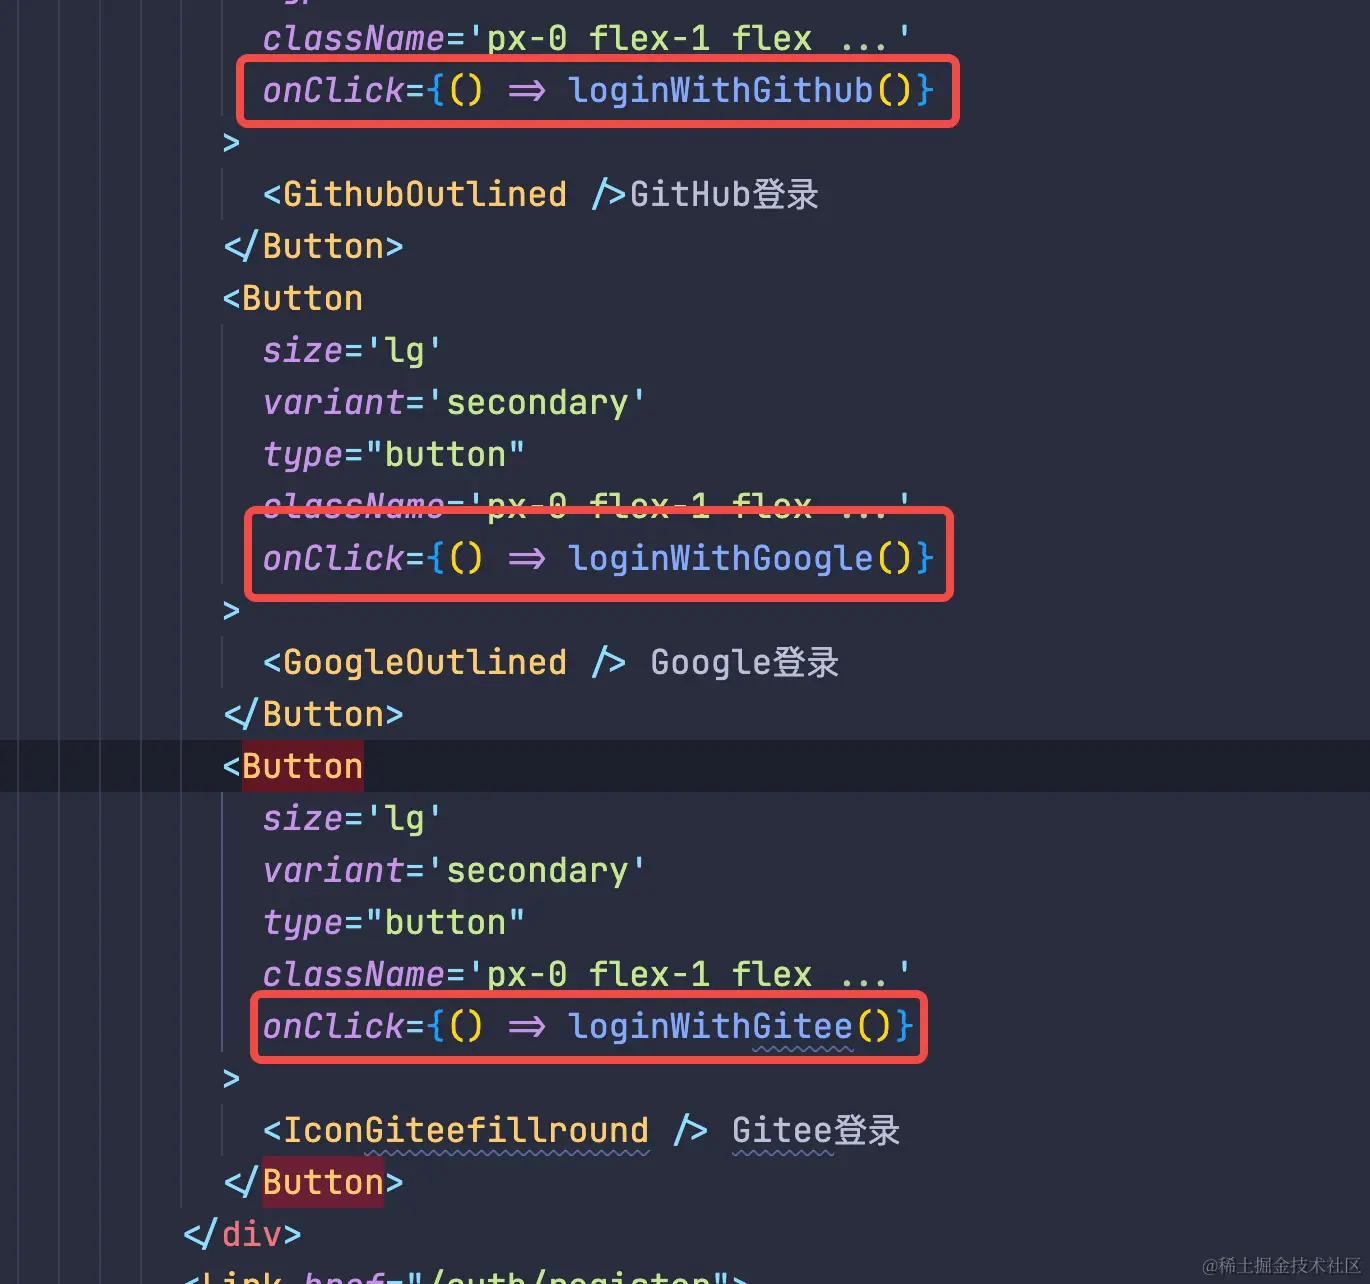Click the loginWithGitee function call

[710, 1026]
